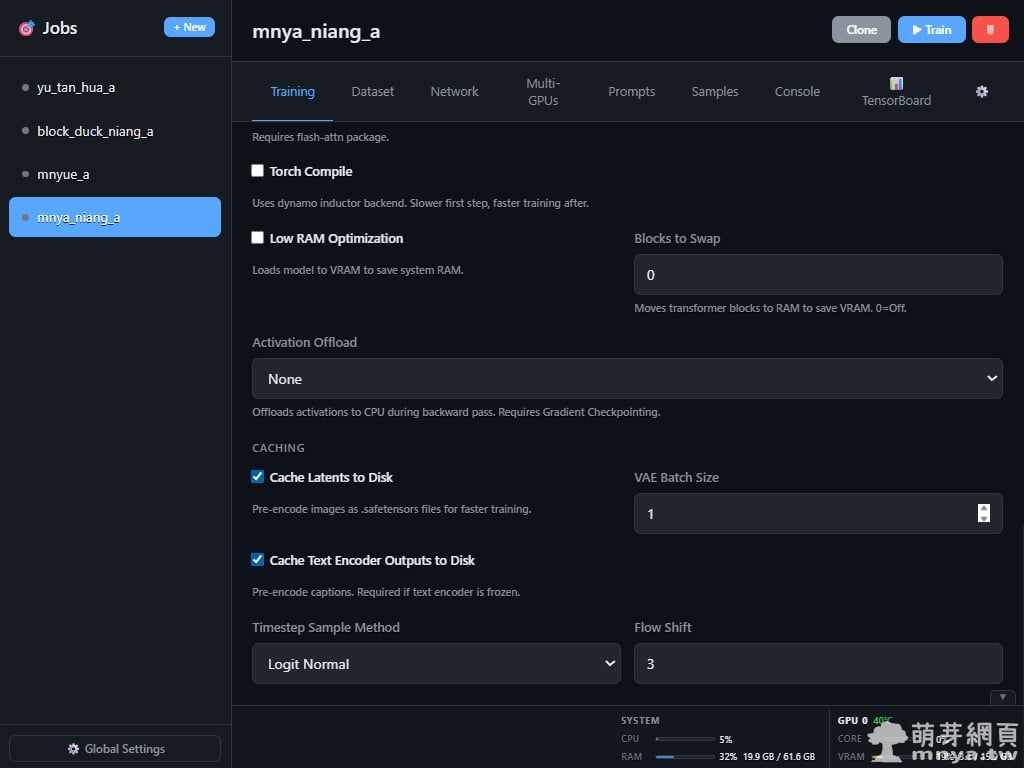Open Global Settings with gear icon
The height and width of the screenshot is (768, 1024).
tap(115, 749)
